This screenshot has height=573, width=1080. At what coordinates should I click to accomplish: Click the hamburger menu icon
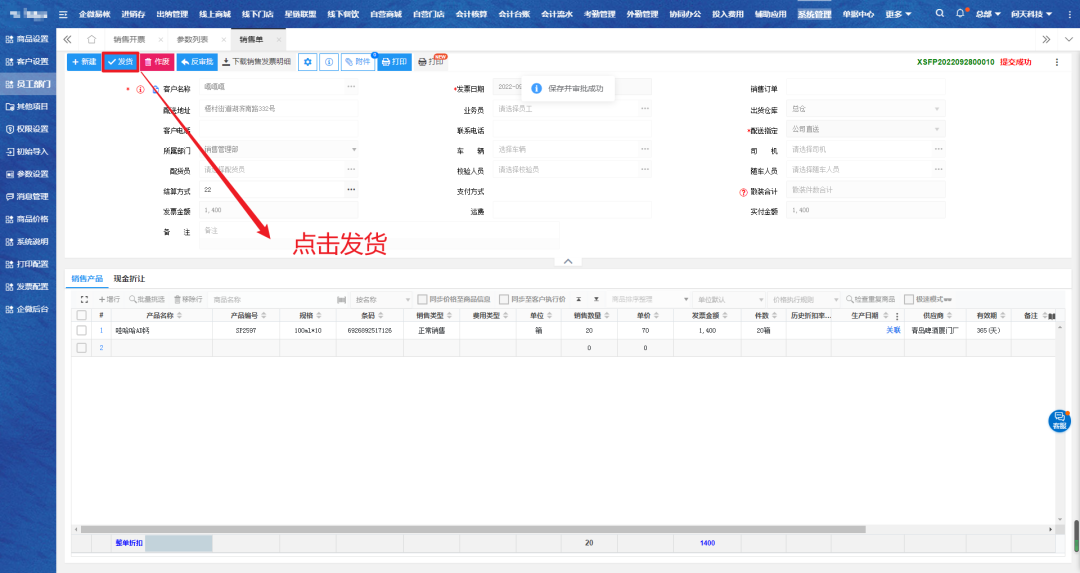pos(64,14)
